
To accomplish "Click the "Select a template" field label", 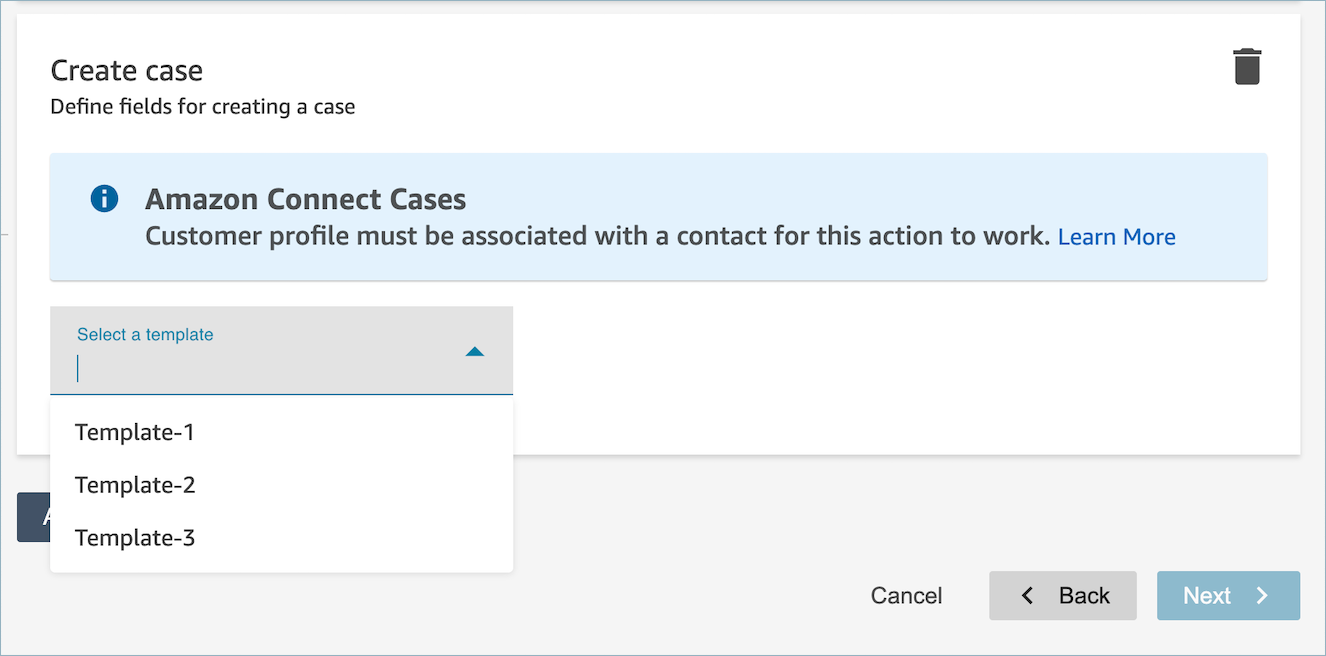I will [145, 335].
